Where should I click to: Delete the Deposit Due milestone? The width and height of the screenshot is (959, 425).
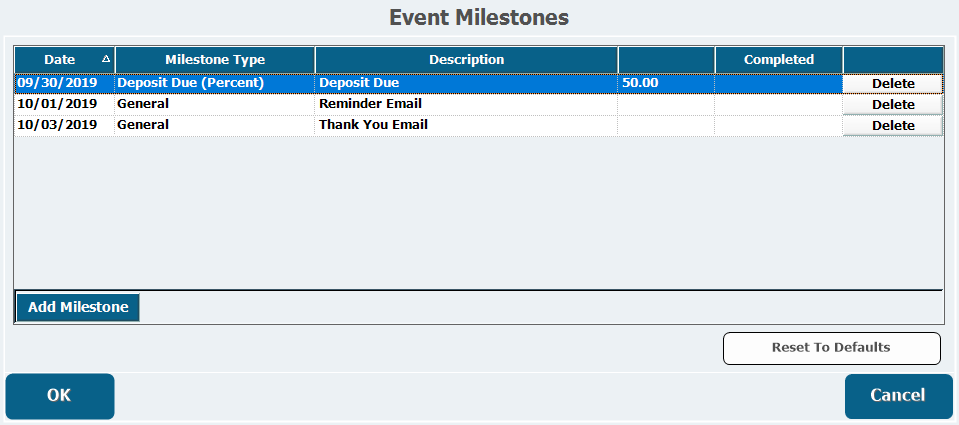(892, 84)
